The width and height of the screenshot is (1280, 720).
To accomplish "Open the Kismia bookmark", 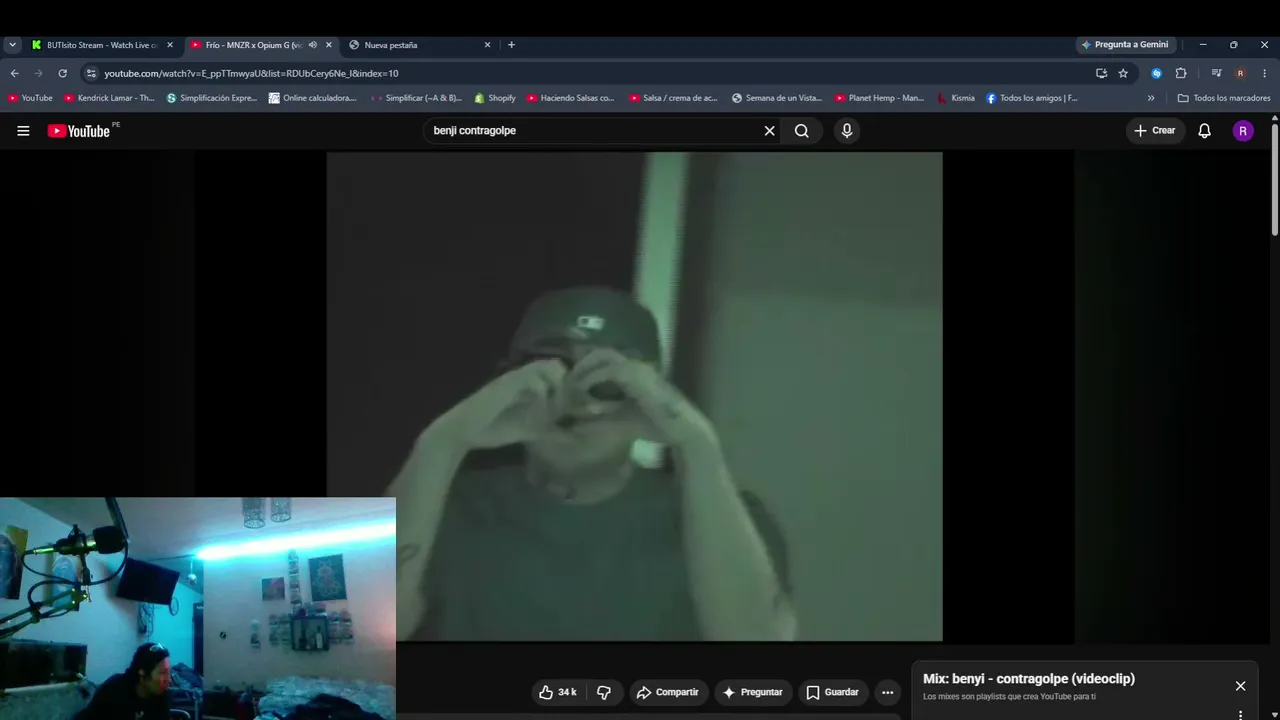I will tap(956, 98).
